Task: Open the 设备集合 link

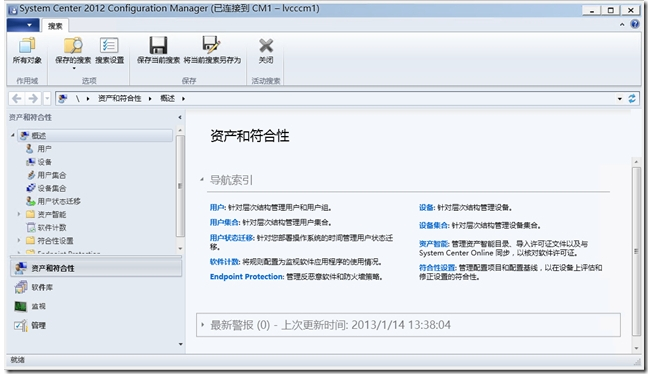Action: [x=433, y=225]
